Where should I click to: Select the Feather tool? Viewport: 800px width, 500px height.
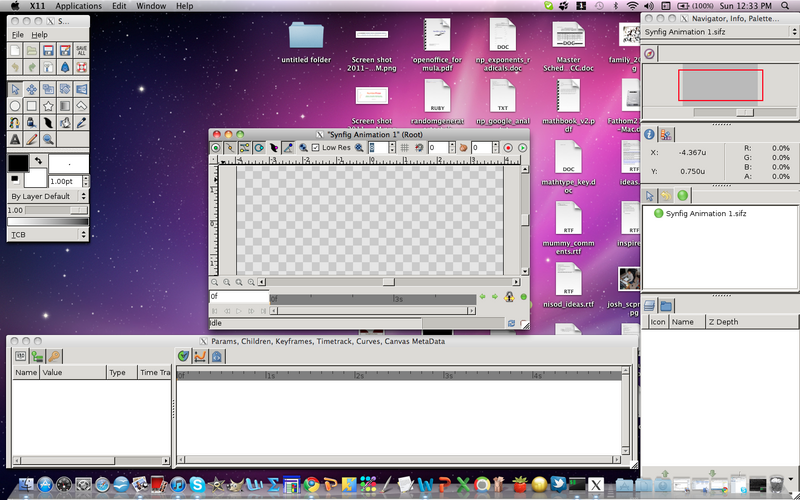tap(48, 122)
